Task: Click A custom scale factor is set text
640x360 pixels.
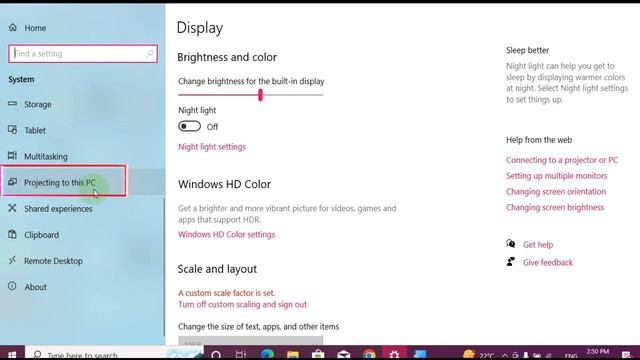Action: [x=227, y=293]
